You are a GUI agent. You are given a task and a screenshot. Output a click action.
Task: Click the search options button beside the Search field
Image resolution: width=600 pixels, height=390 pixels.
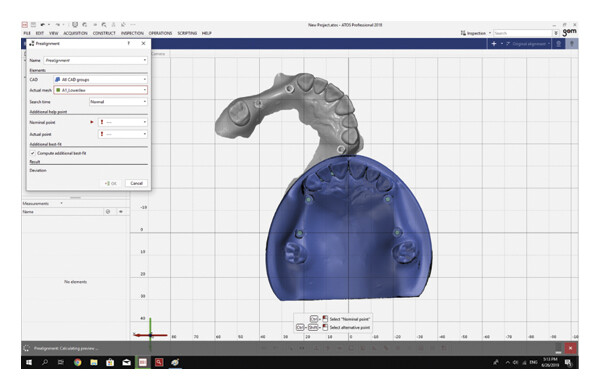click(556, 33)
